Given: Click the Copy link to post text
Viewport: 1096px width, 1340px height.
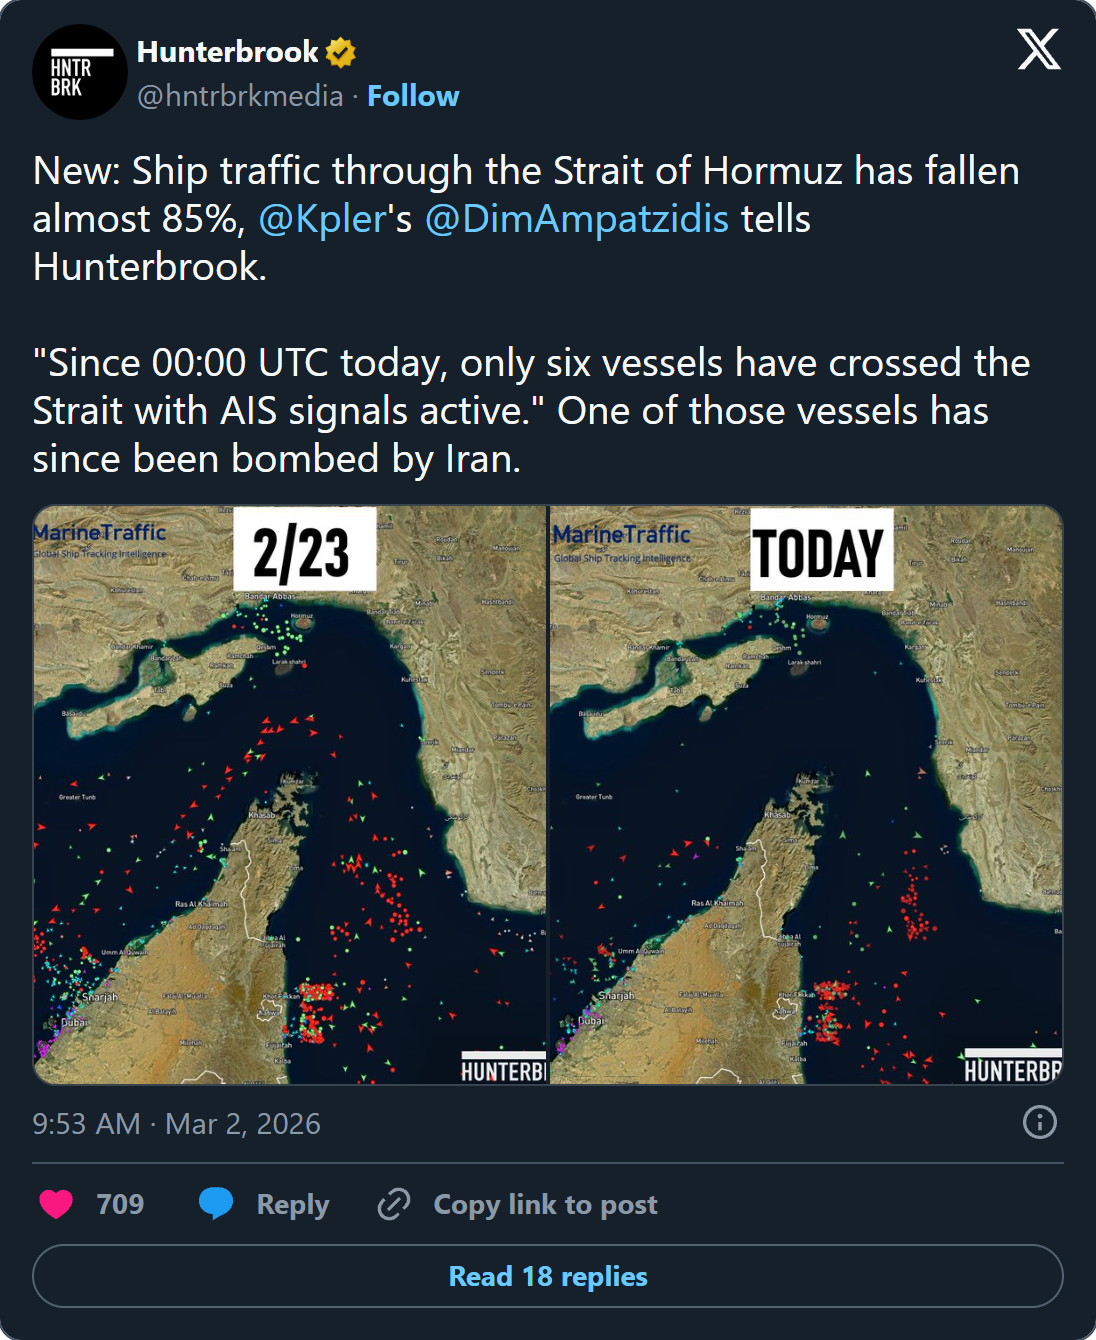Looking at the screenshot, I should click(545, 1203).
